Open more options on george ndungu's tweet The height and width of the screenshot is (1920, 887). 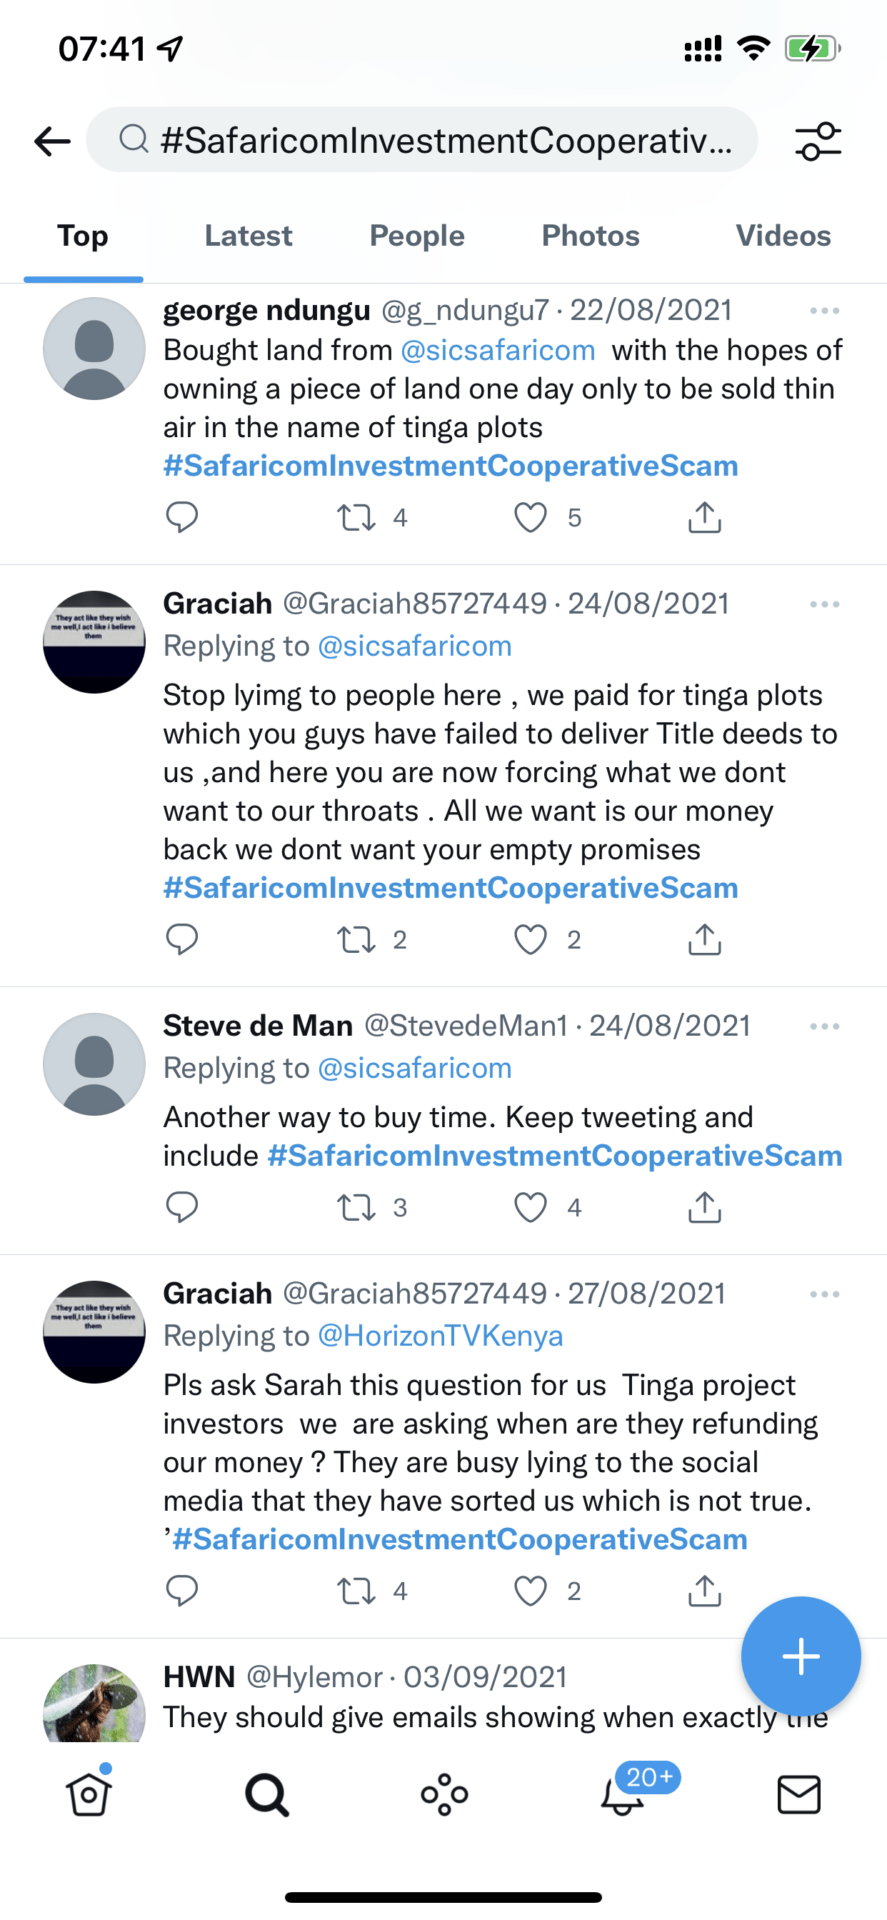tap(824, 311)
